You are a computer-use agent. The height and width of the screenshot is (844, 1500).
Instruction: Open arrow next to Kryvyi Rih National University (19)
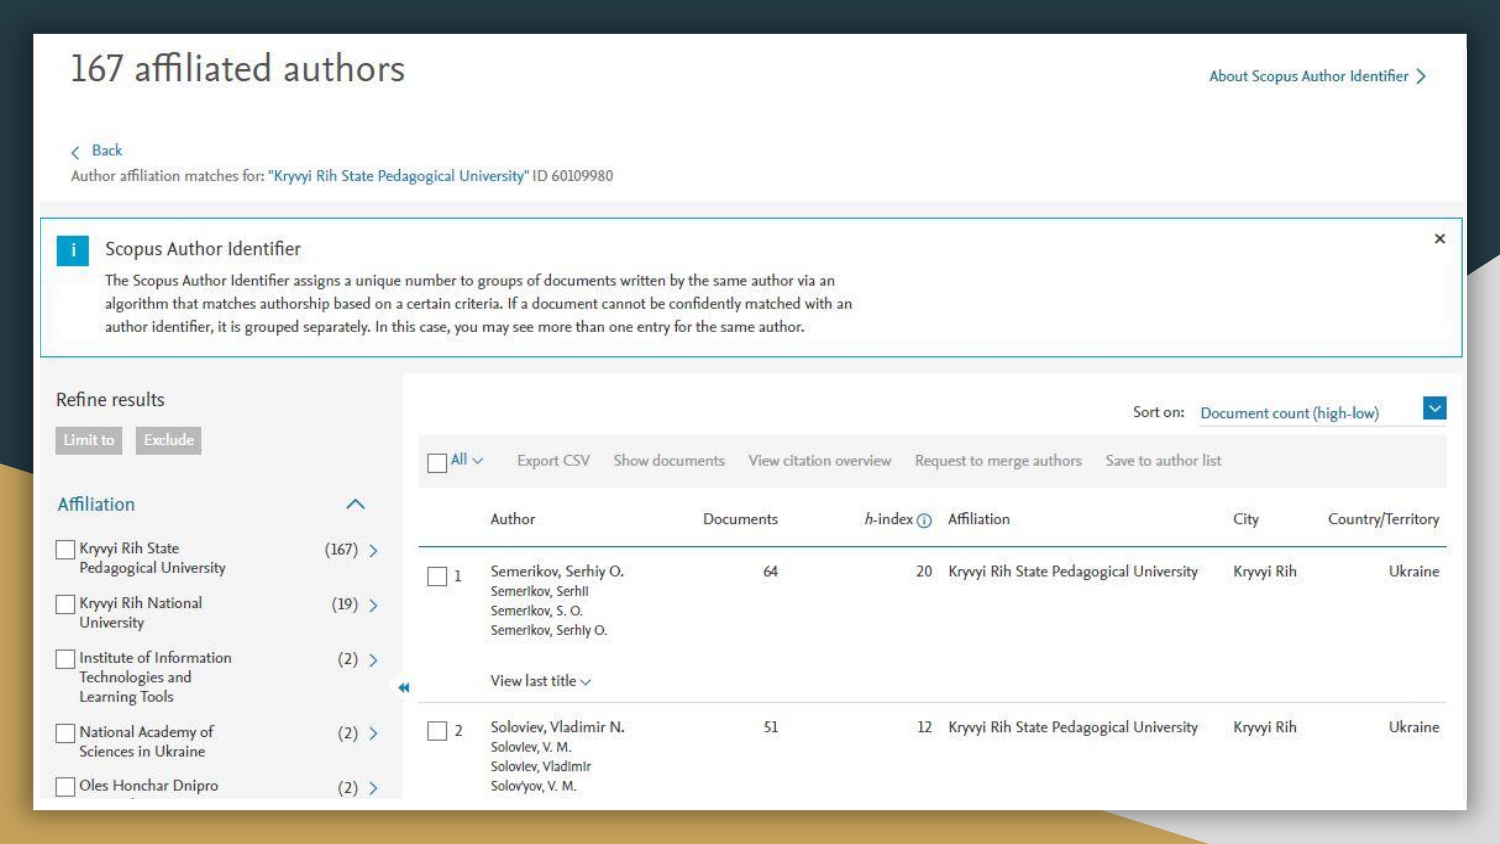coord(373,605)
